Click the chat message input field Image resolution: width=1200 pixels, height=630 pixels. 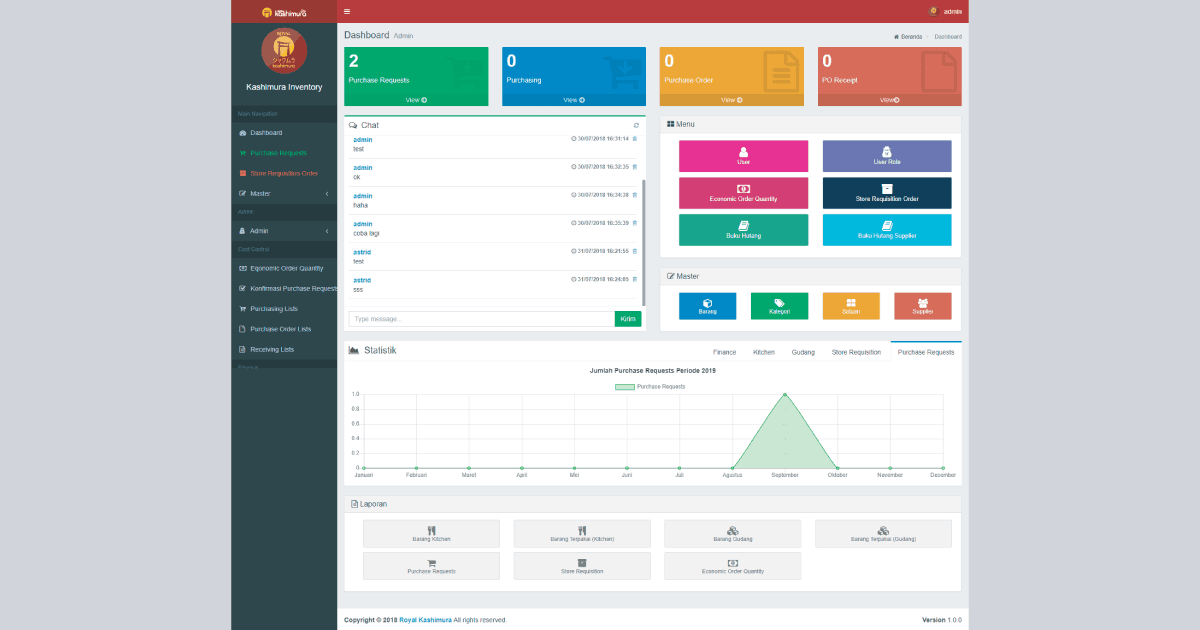481,319
